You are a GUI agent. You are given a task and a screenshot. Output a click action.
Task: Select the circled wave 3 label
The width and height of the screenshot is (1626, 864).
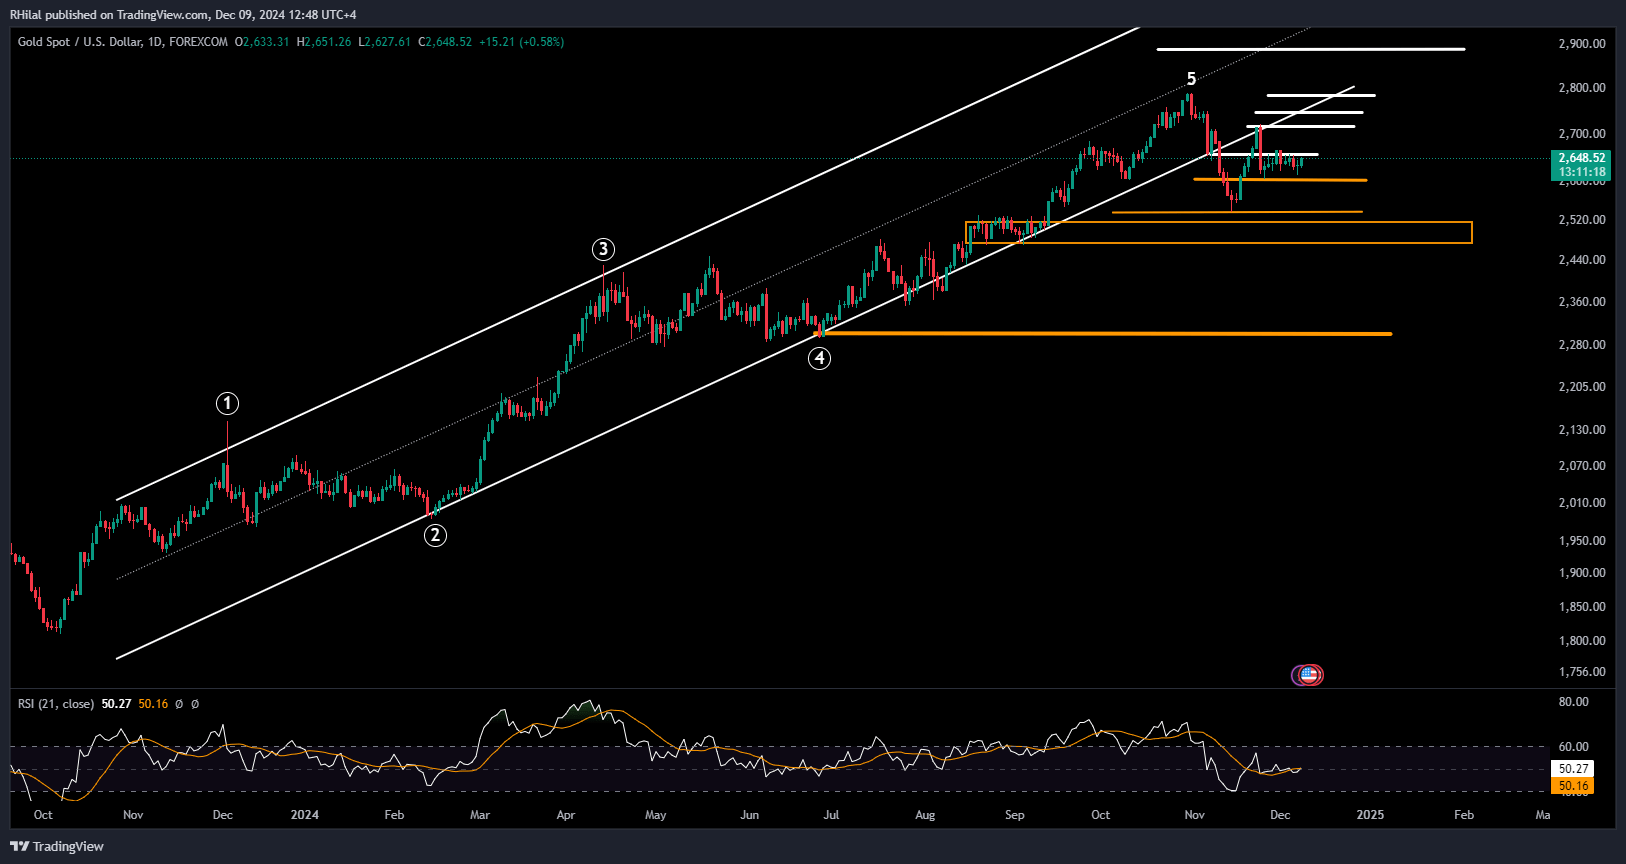click(x=602, y=249)
